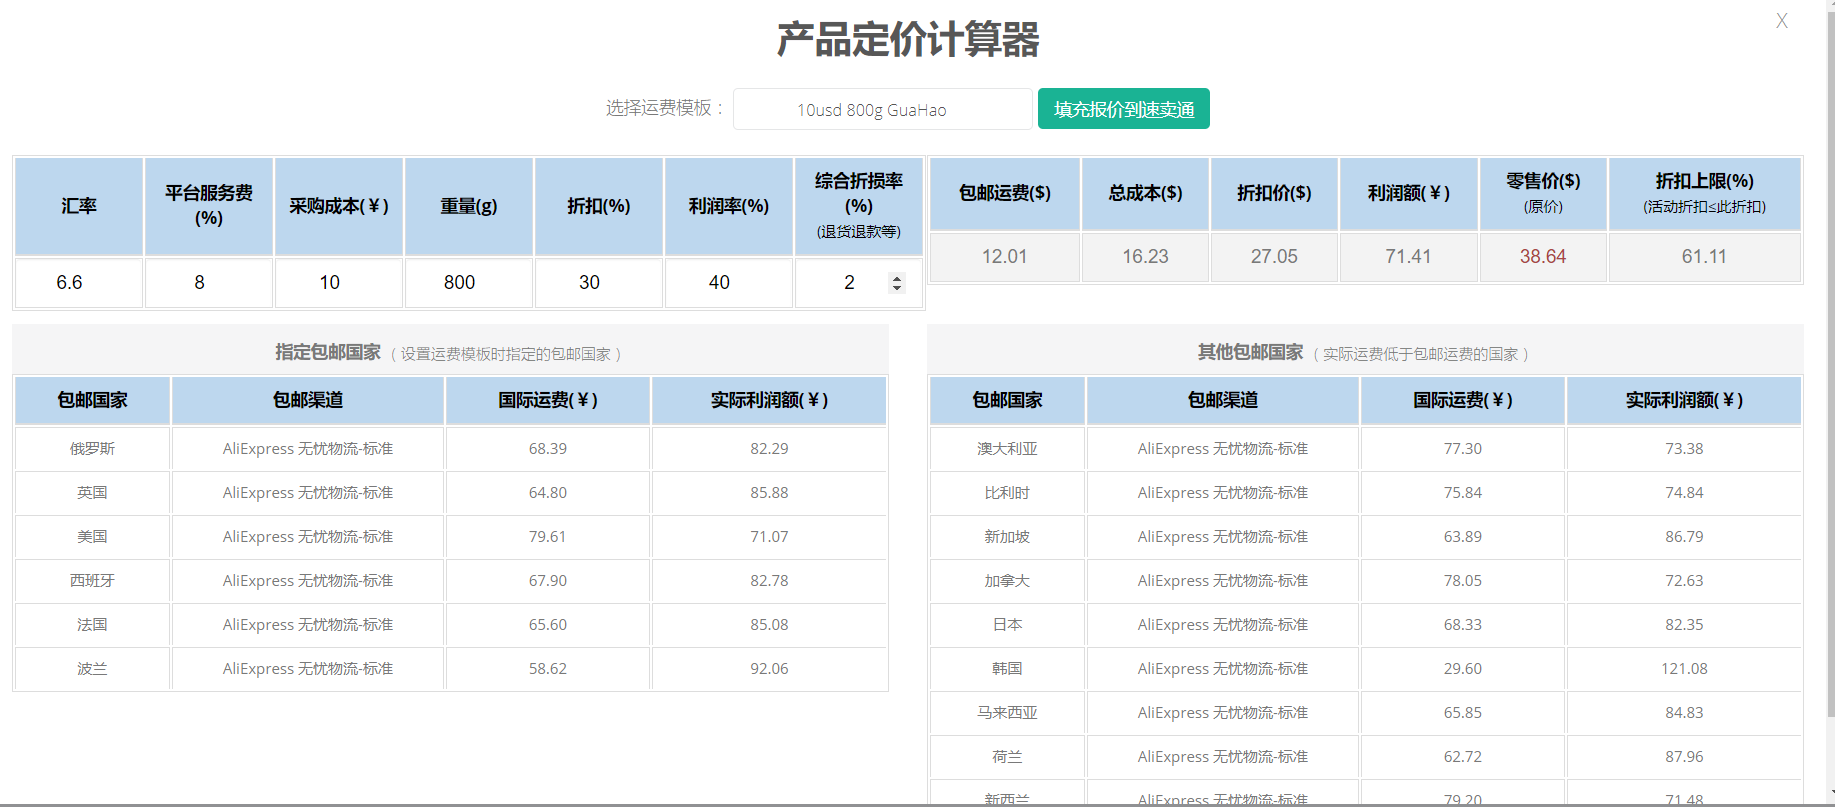Click the 法国 actual profit 85.08
1835x807 pixels.
(x=769, y=625)
